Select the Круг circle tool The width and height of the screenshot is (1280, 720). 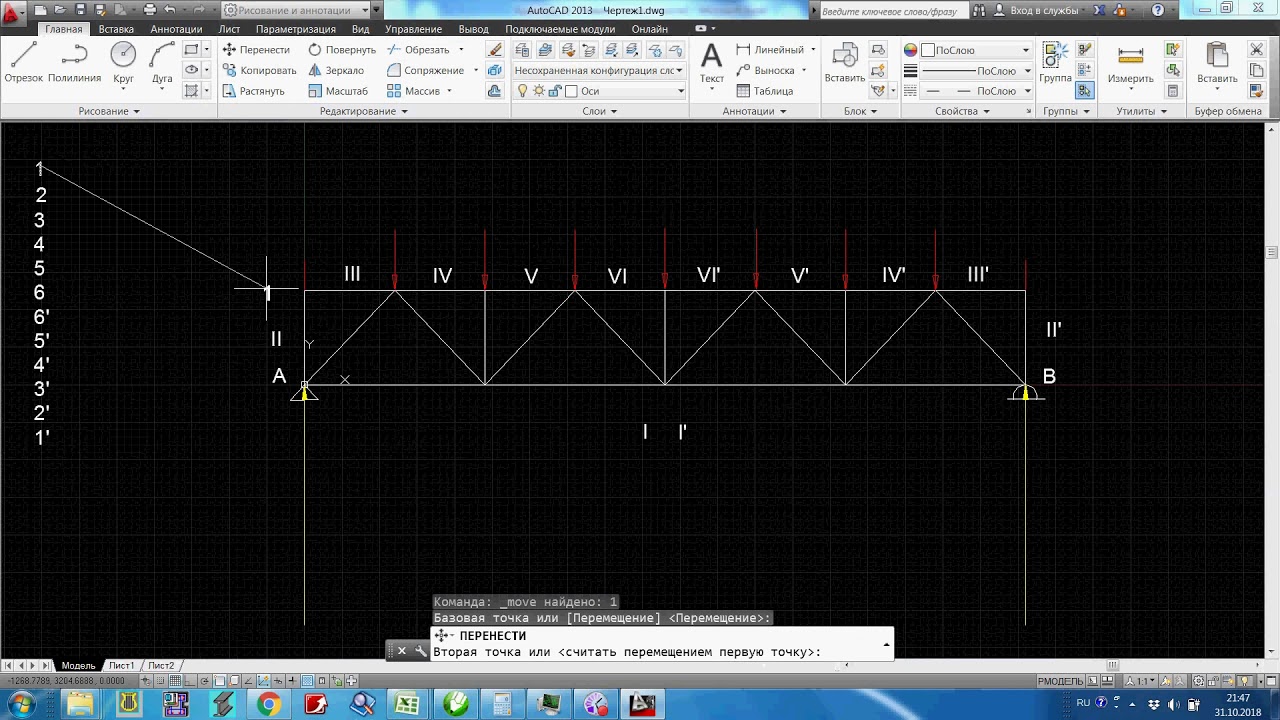coord(123,62)
